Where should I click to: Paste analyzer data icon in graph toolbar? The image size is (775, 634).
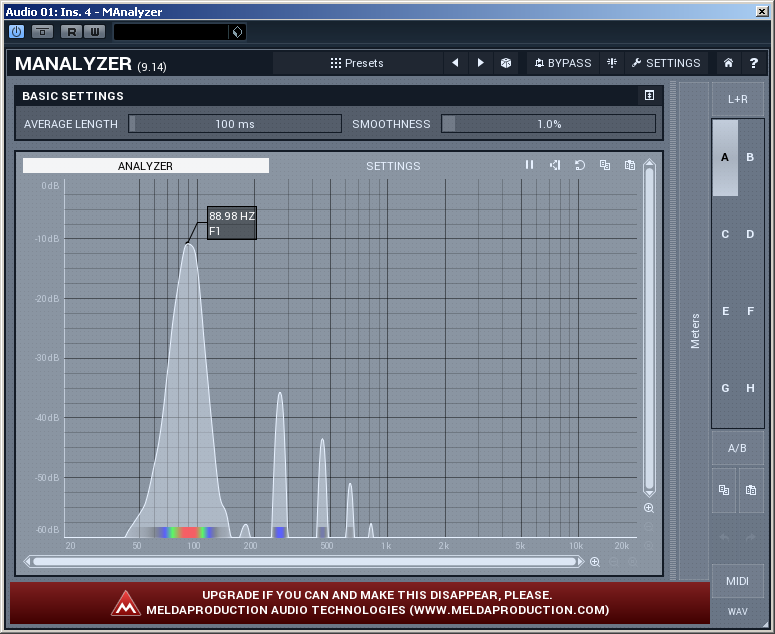630,165
